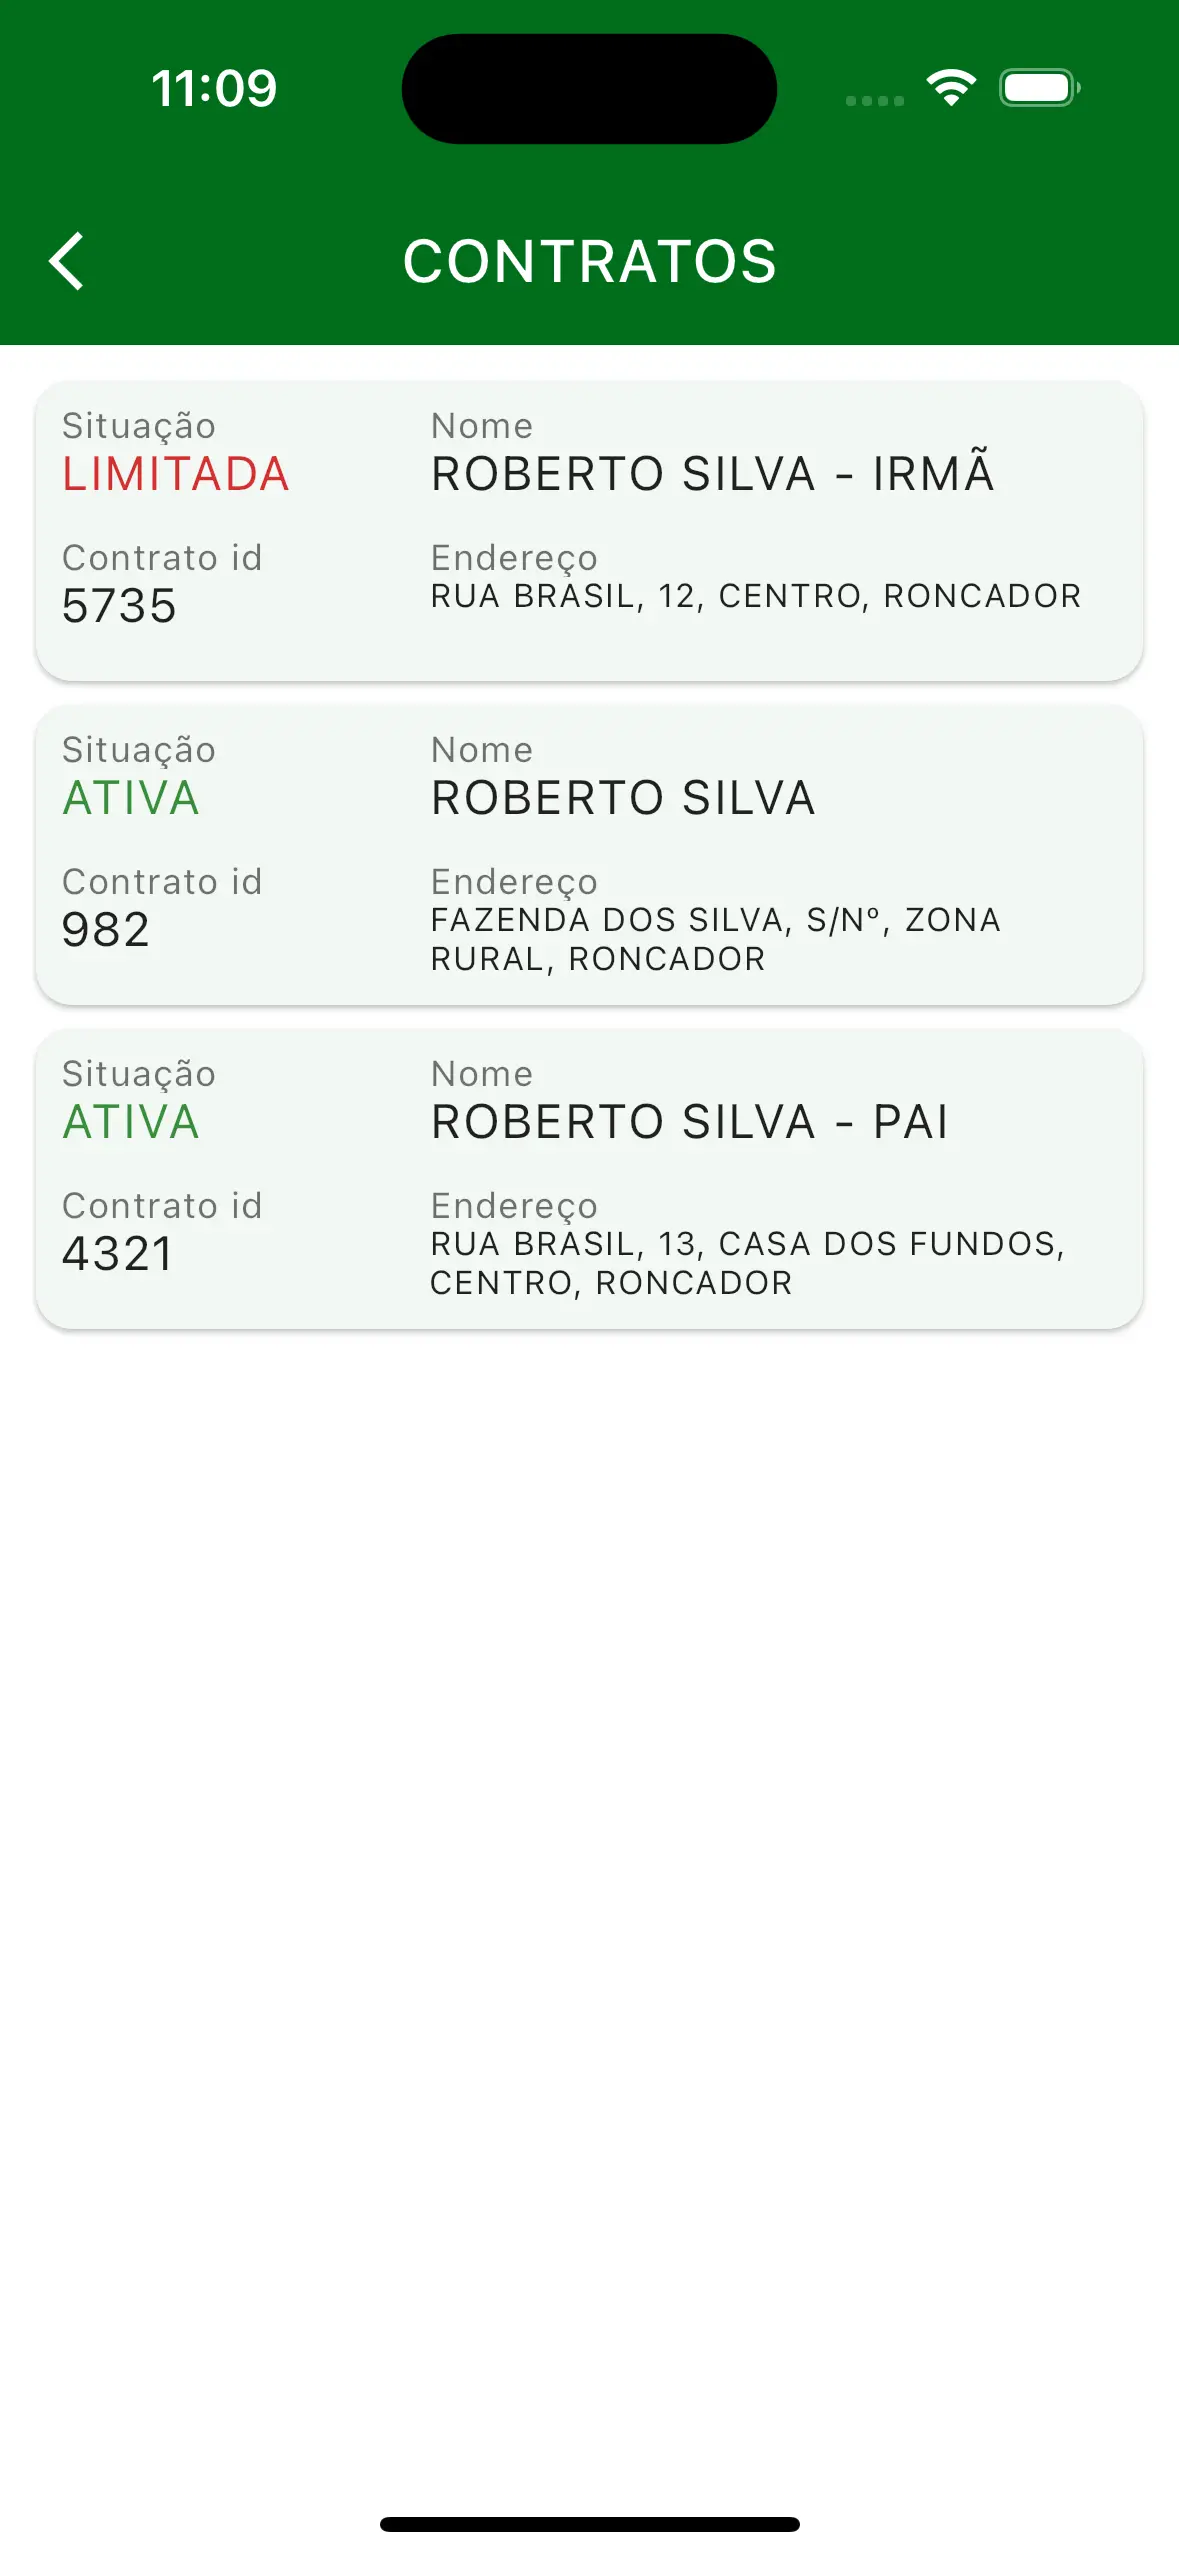Tap the back arrow in header
The width and height of the screenshot is (1179, 2556).
click(x=67, y=261)
